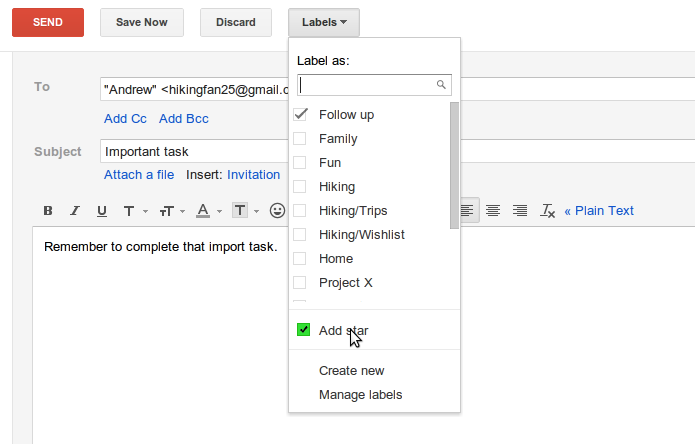Insert an emoticon
This screenshot has width=695, height=444.
pos(277,211)
